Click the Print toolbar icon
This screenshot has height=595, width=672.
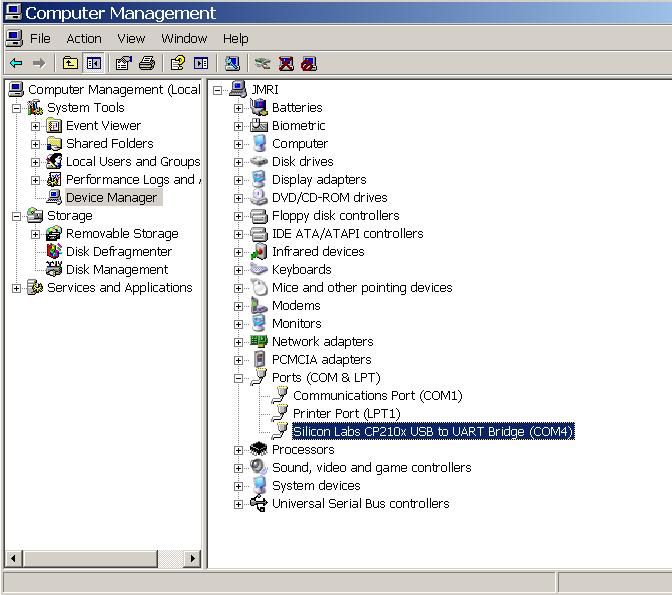pos(147,63)
